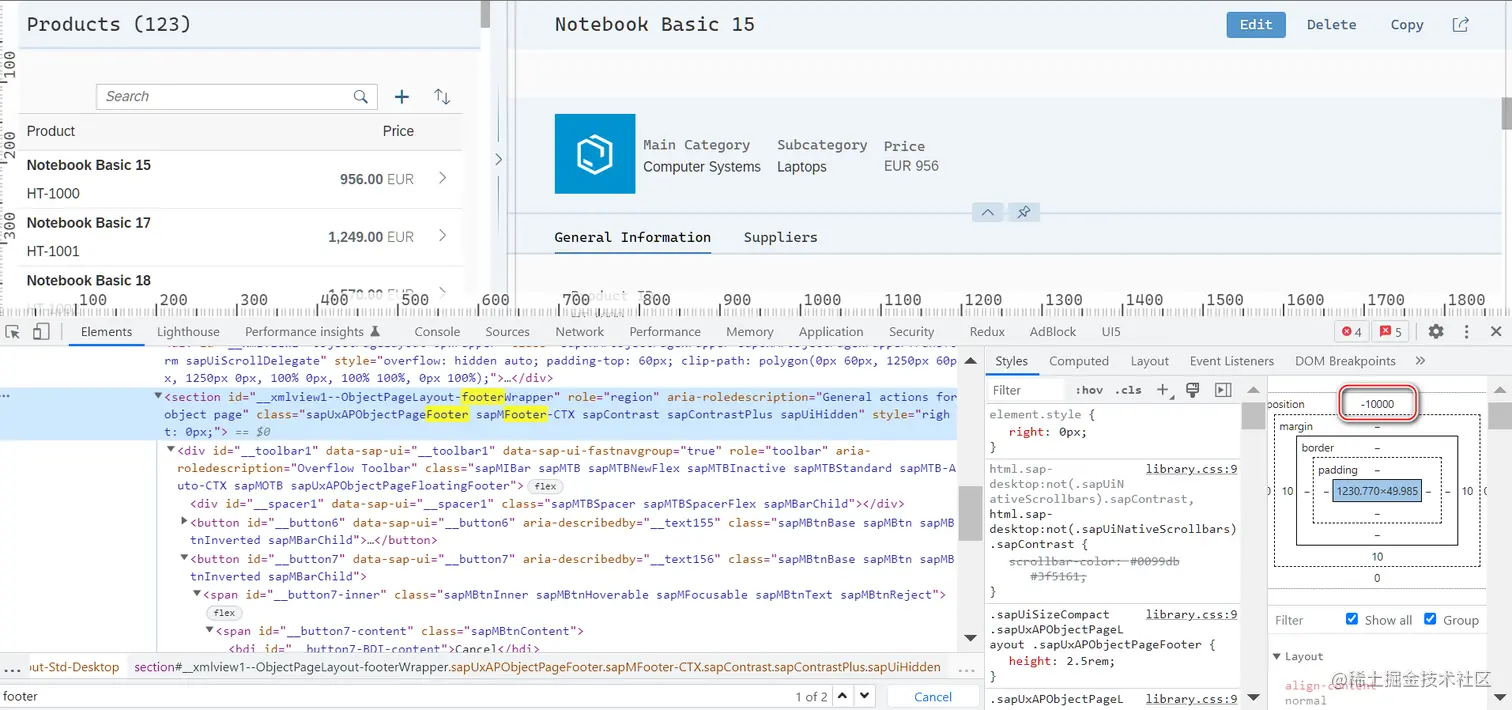
Task: Switch to the Console tab
Action: [437, 332]
